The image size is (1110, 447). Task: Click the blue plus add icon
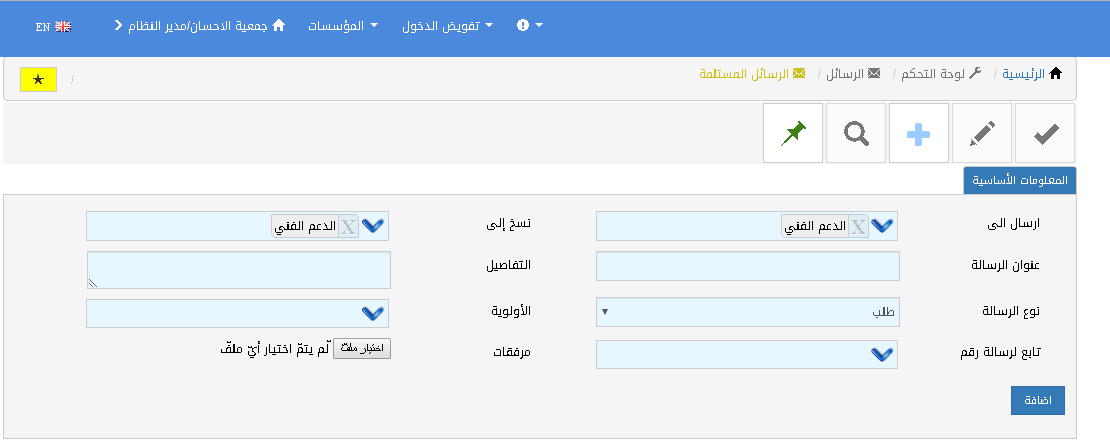click(919, 133)
